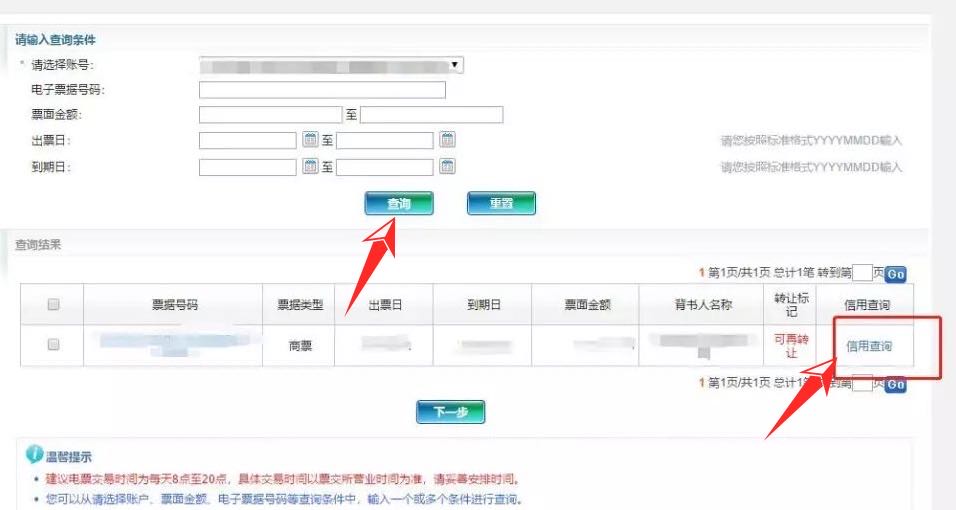Click the 商票 cell in the row

pyautogui.click(x=300, y=346)
